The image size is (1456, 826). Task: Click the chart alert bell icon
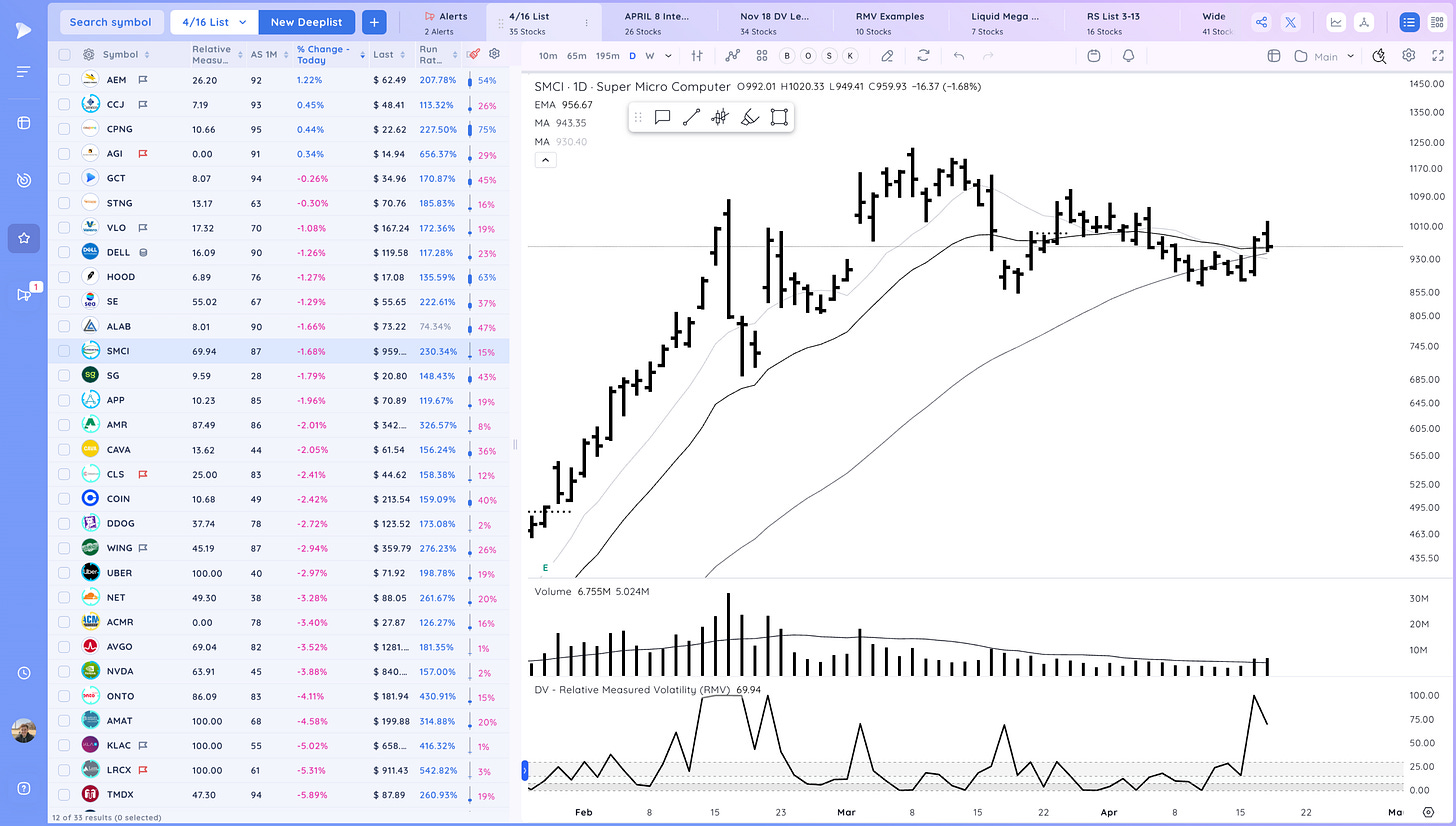click(x=1129, y=56)
